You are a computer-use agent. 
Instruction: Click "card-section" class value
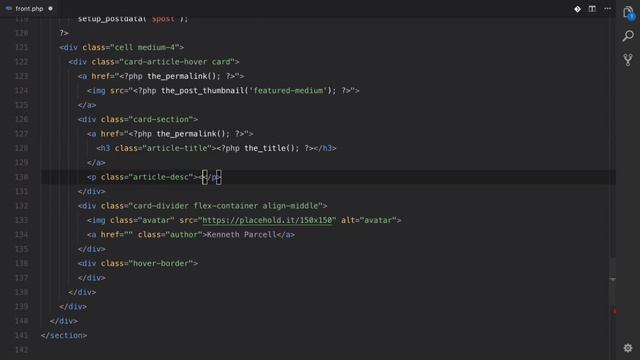coord(161,119)
